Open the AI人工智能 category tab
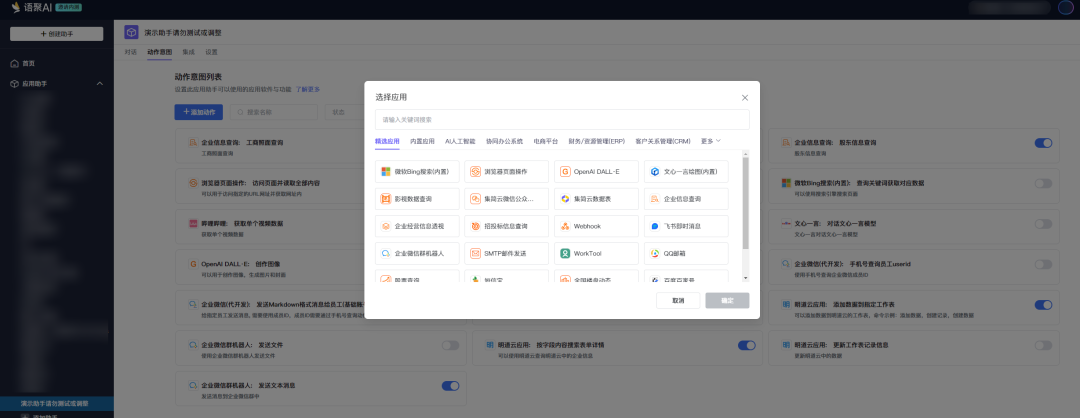Screen dimensions: 1080x418 (x=460, y=141)
